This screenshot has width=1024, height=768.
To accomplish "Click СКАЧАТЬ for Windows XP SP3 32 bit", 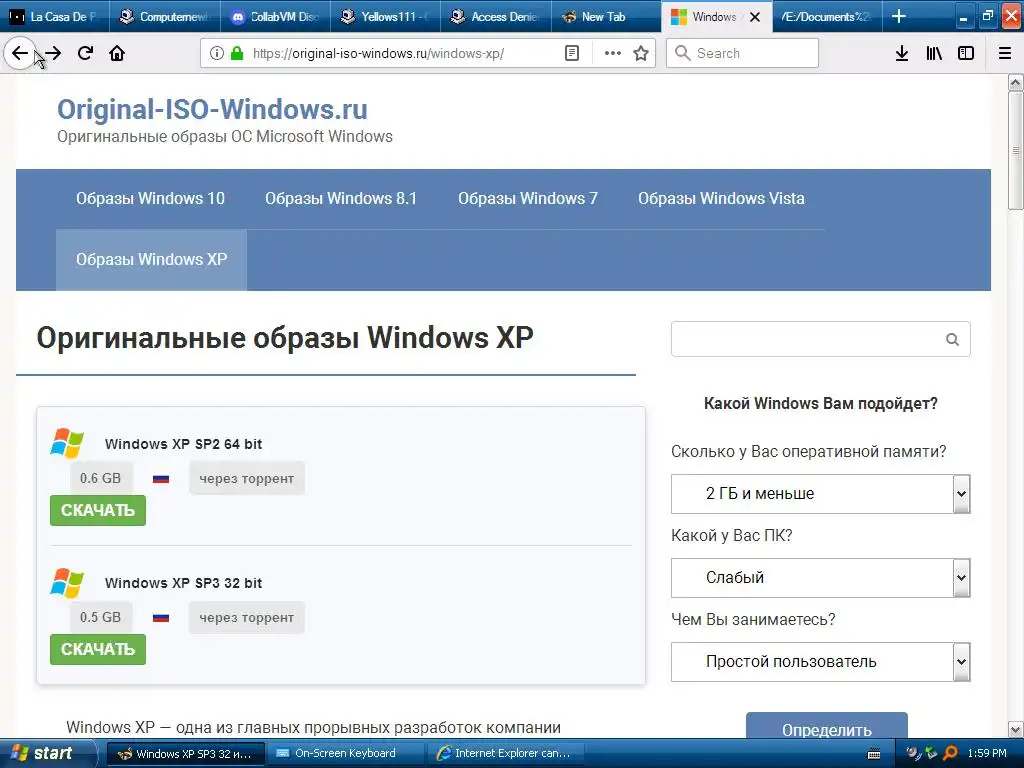I will [x=98, y=649].
